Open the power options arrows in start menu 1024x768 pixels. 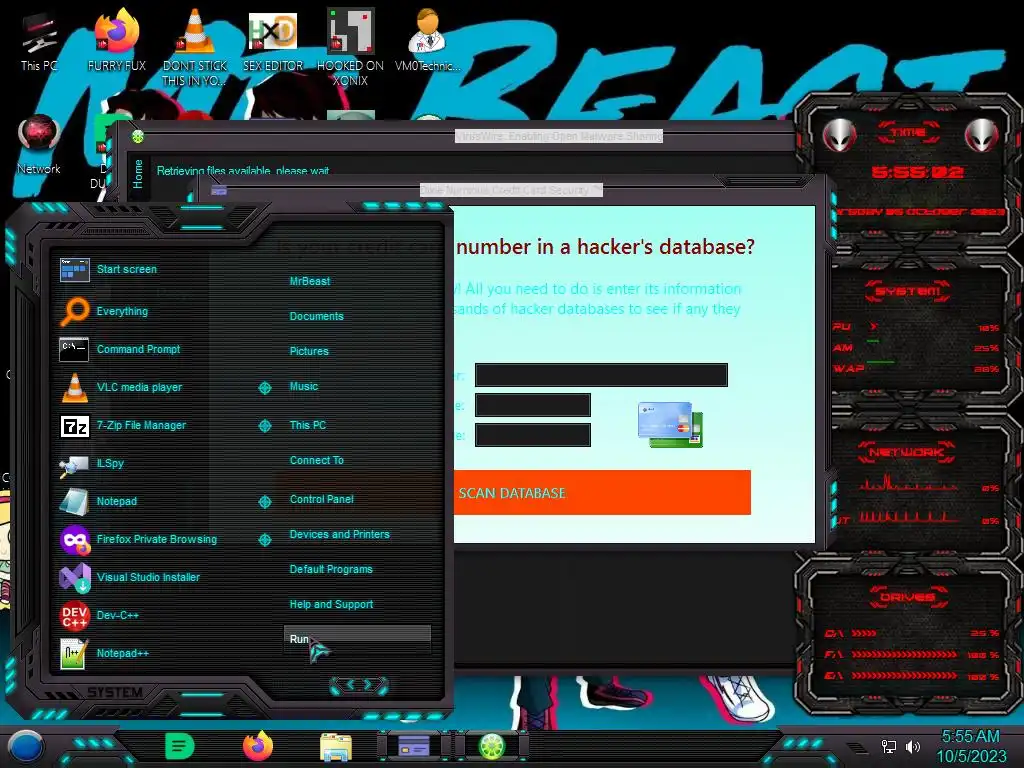pyautogui.click(x=359, y=685)
